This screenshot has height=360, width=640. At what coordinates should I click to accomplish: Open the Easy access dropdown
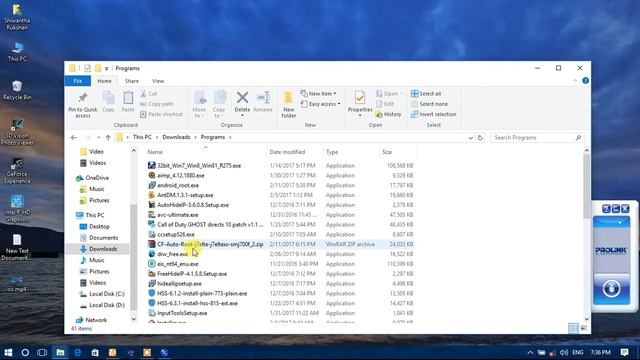(320, 104)
